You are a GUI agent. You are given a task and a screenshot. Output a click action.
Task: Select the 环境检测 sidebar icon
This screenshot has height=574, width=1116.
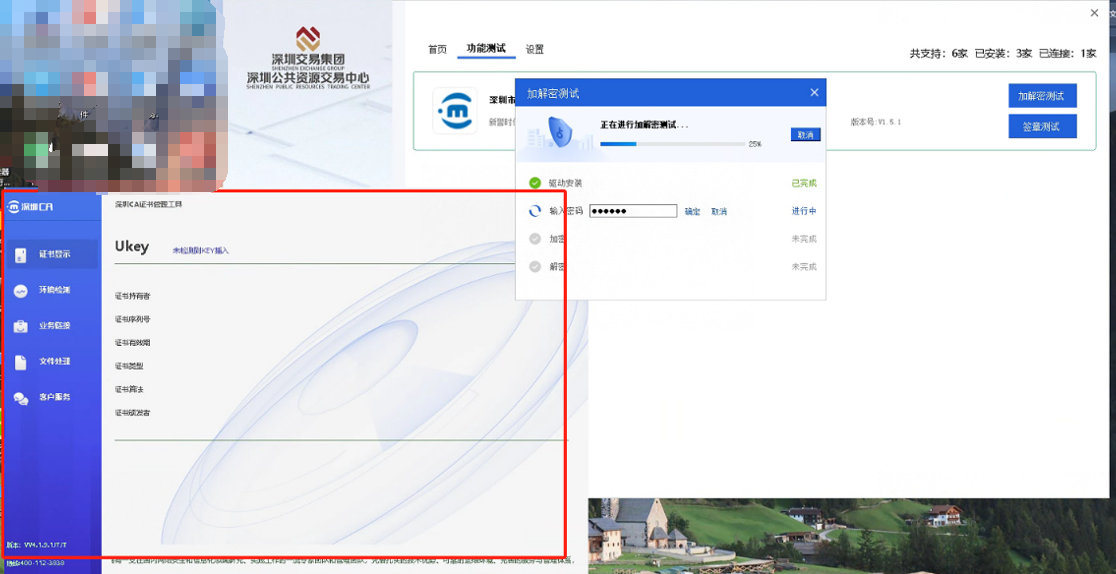pos(21,291)
